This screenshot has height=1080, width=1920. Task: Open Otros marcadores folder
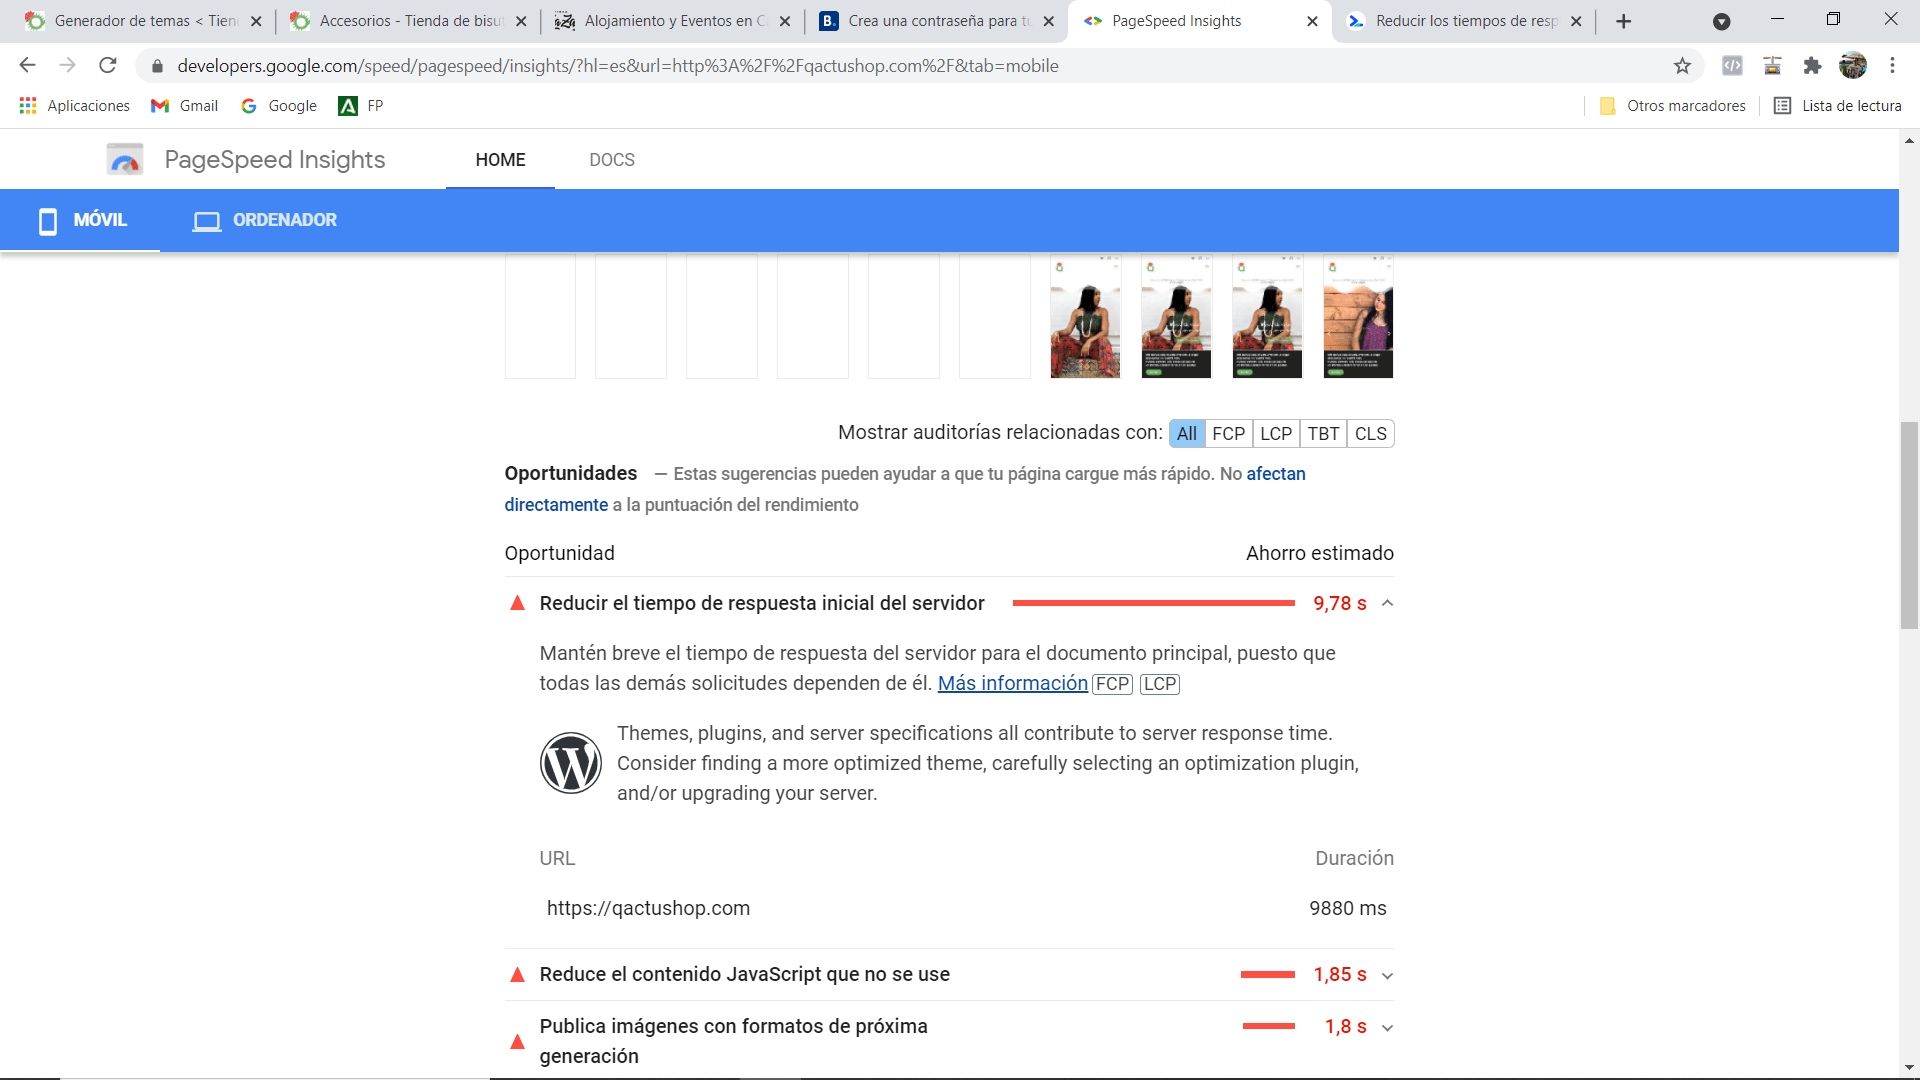point(1673,106)
